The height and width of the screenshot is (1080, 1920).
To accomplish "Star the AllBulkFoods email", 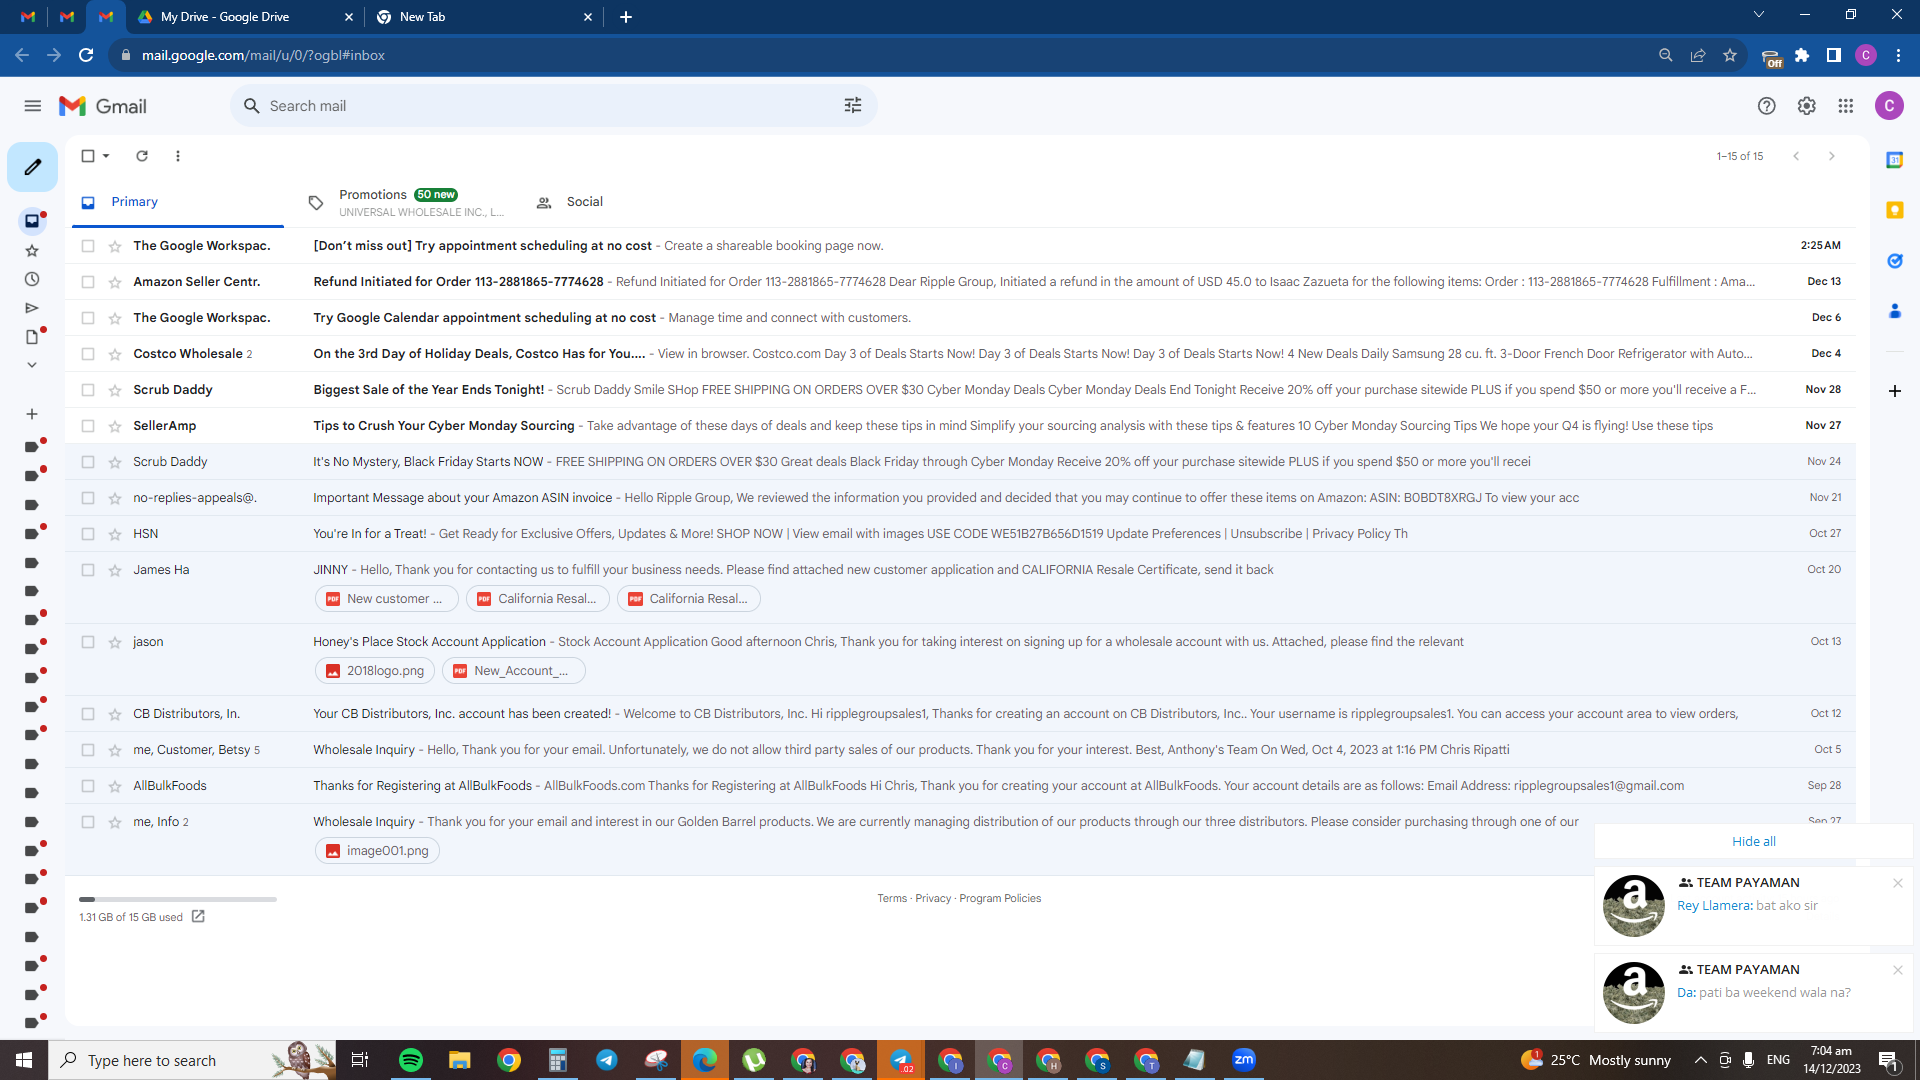I will coord(115,786).
